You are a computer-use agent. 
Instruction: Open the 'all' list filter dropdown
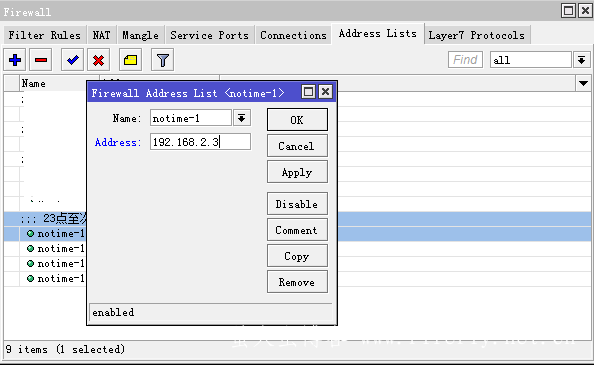click(x=581, y=60)
